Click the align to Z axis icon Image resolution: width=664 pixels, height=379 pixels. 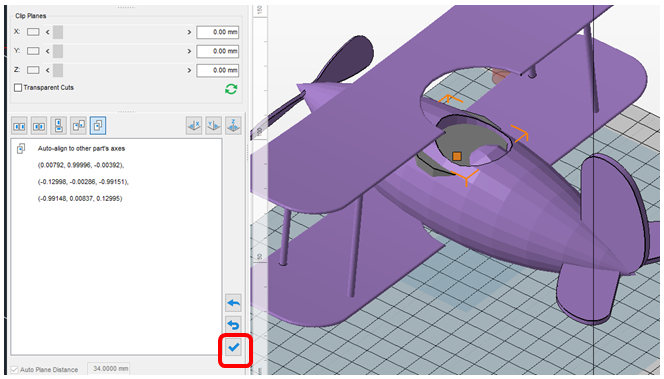(x=233, y=126)
